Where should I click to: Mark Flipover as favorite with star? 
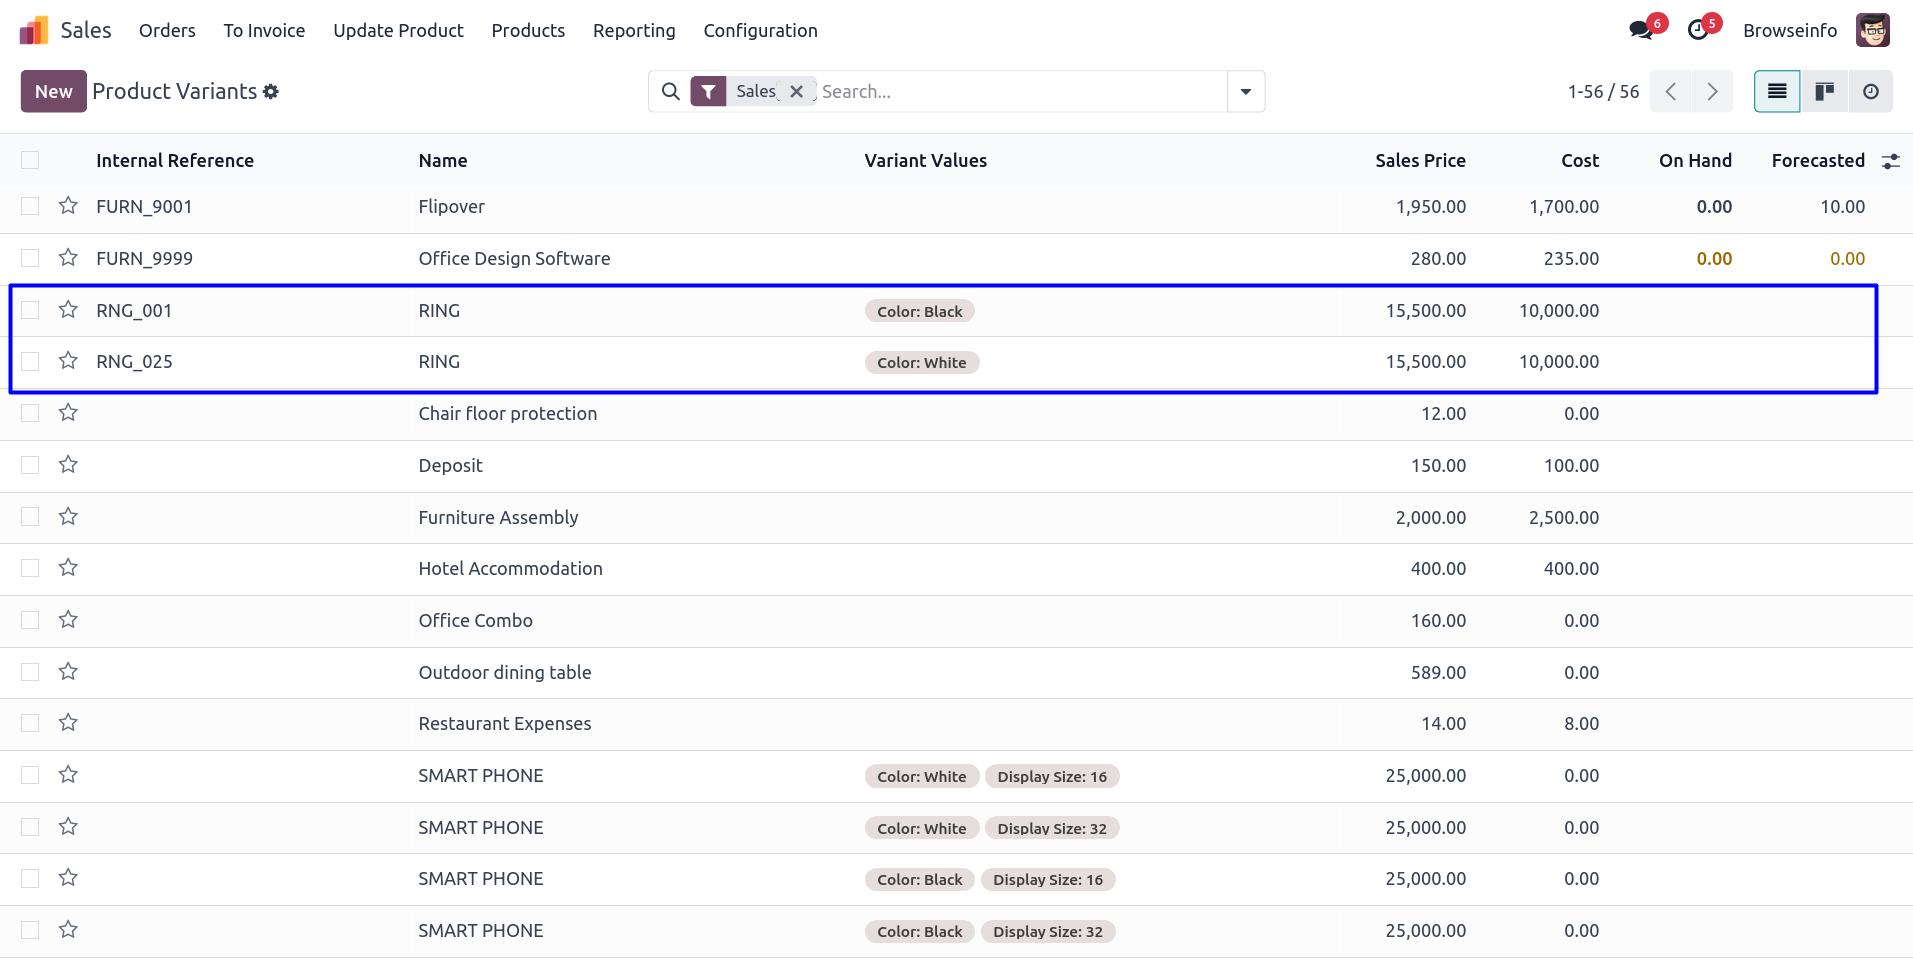[x=68, y=206]
